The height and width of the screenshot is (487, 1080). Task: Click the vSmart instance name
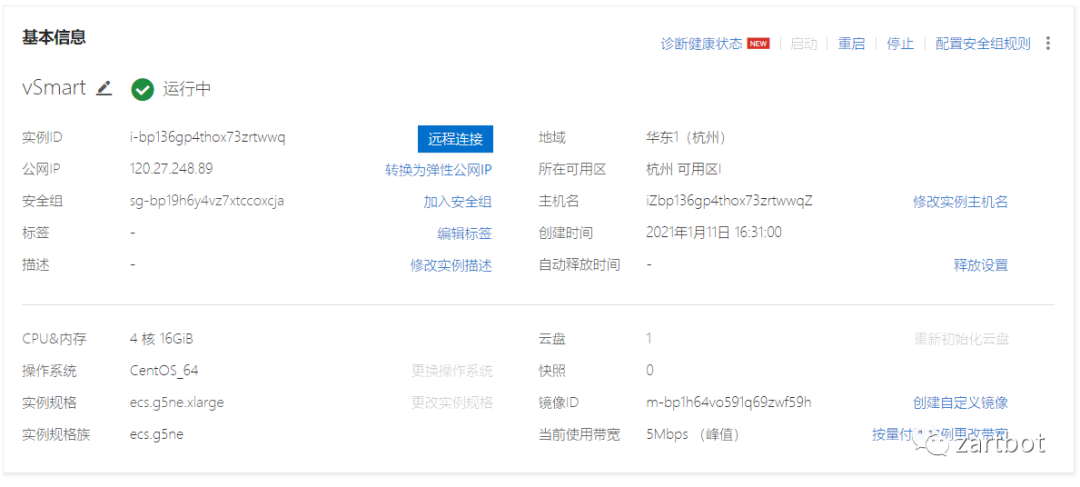(54, 88)
